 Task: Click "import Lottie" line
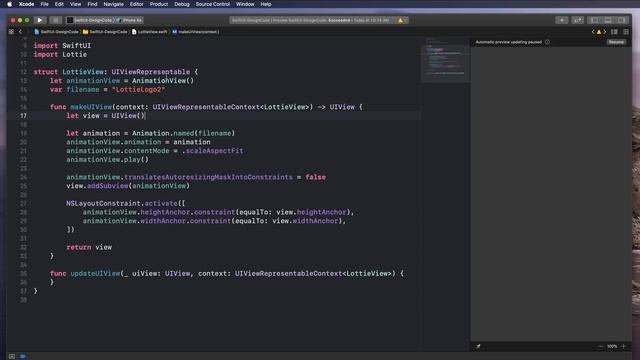pyautogui.click(x=60, y=55)
